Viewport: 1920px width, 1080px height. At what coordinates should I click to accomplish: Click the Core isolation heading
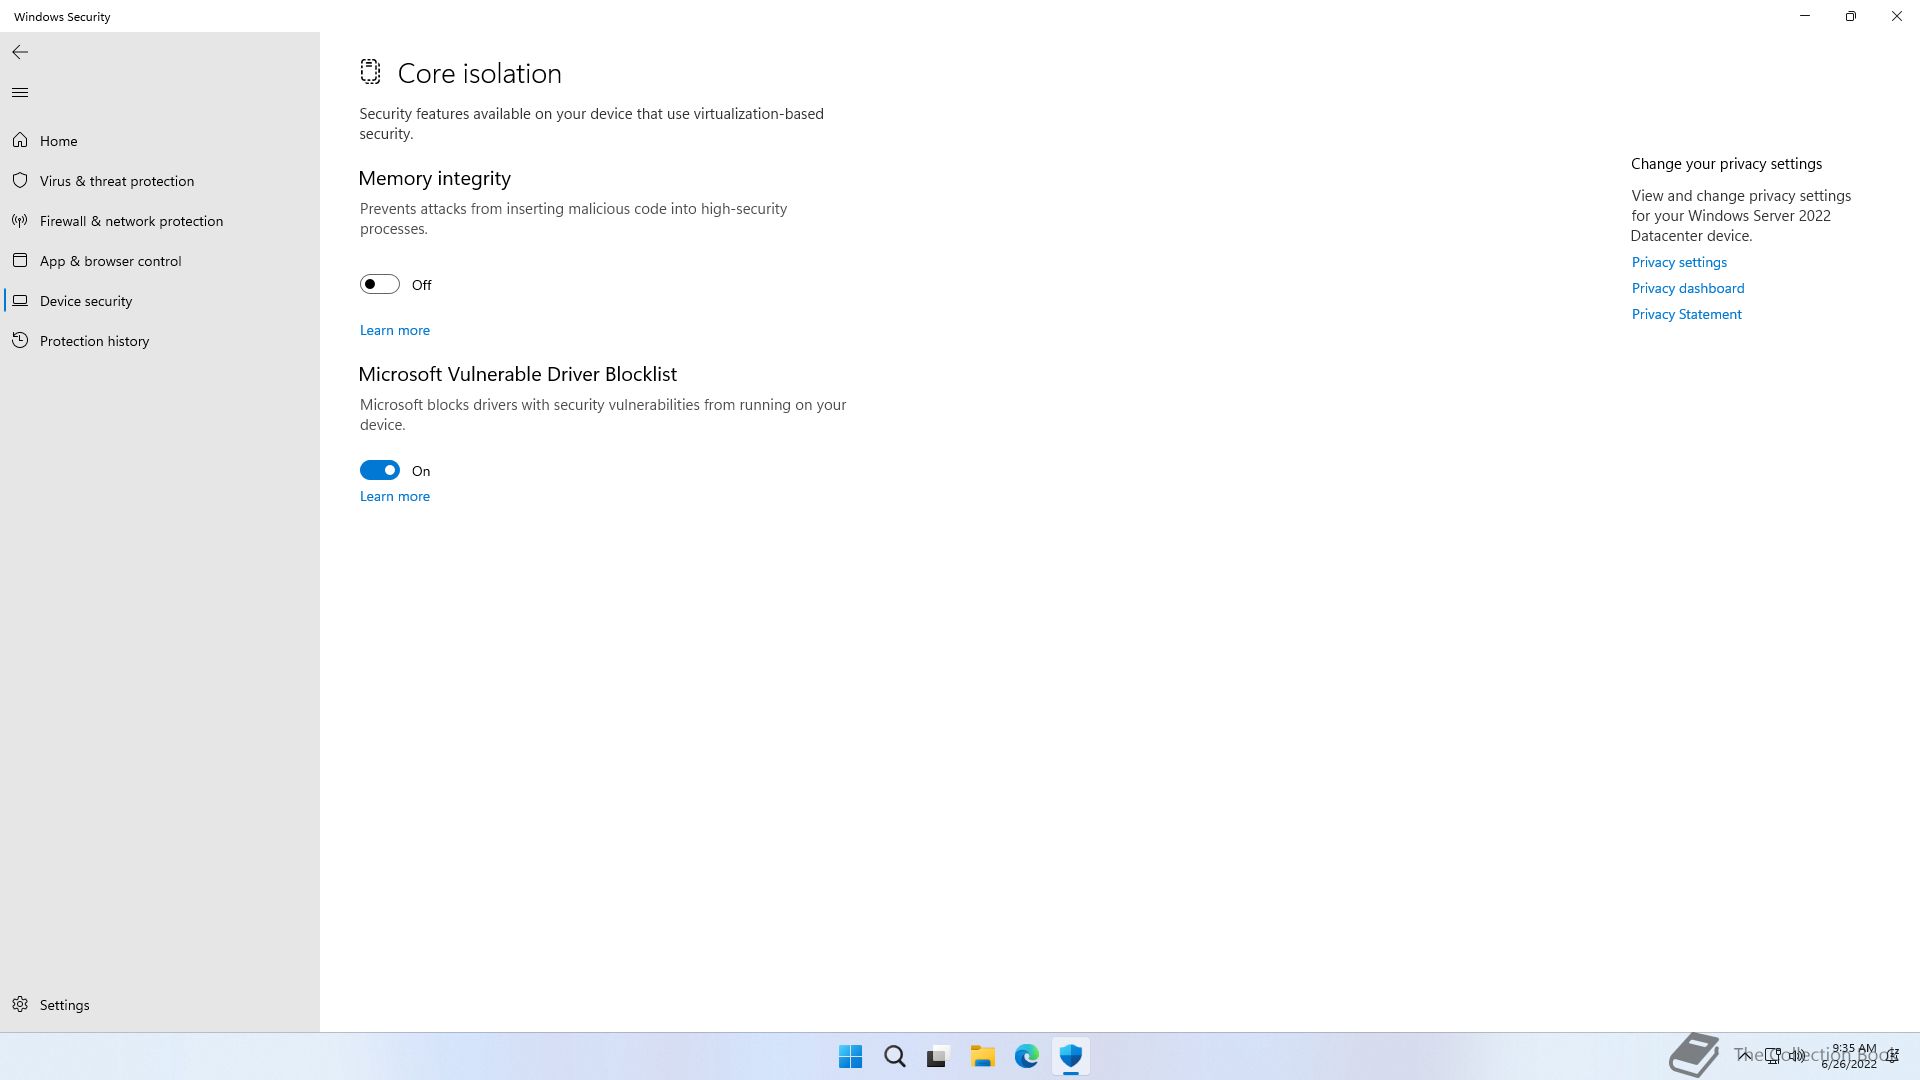pos(480,73)
